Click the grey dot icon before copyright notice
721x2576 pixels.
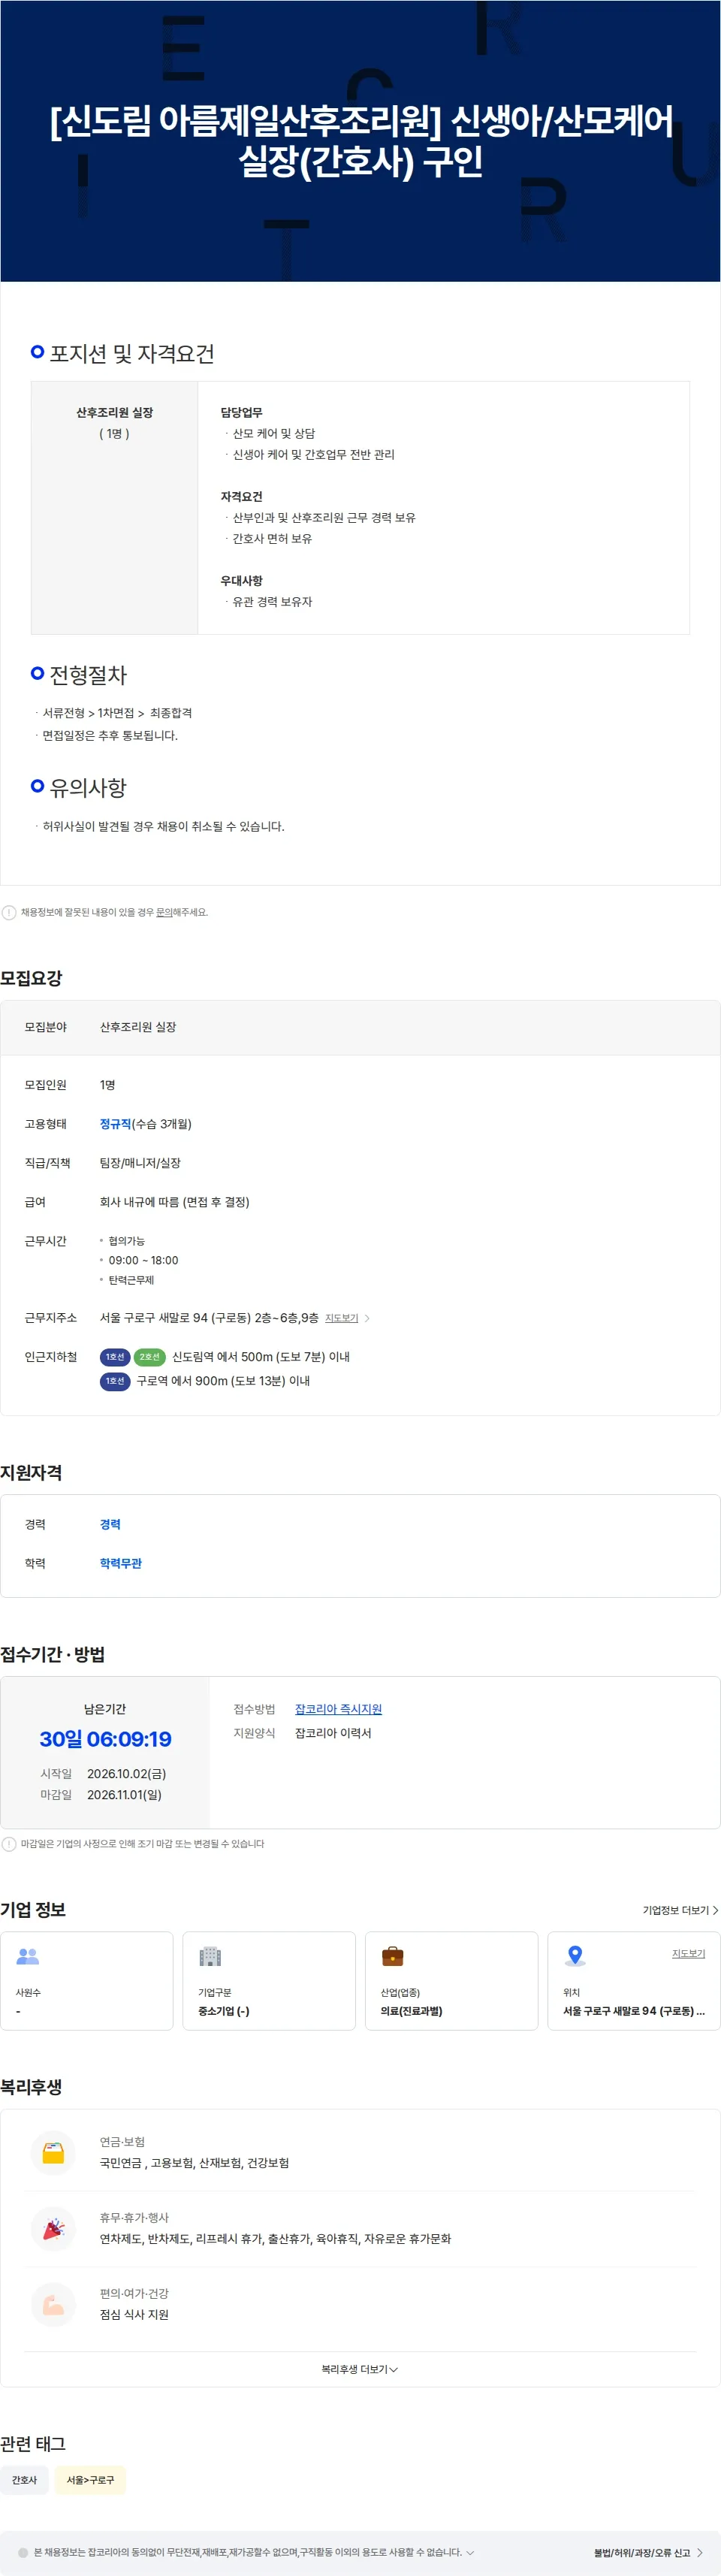23,2552
